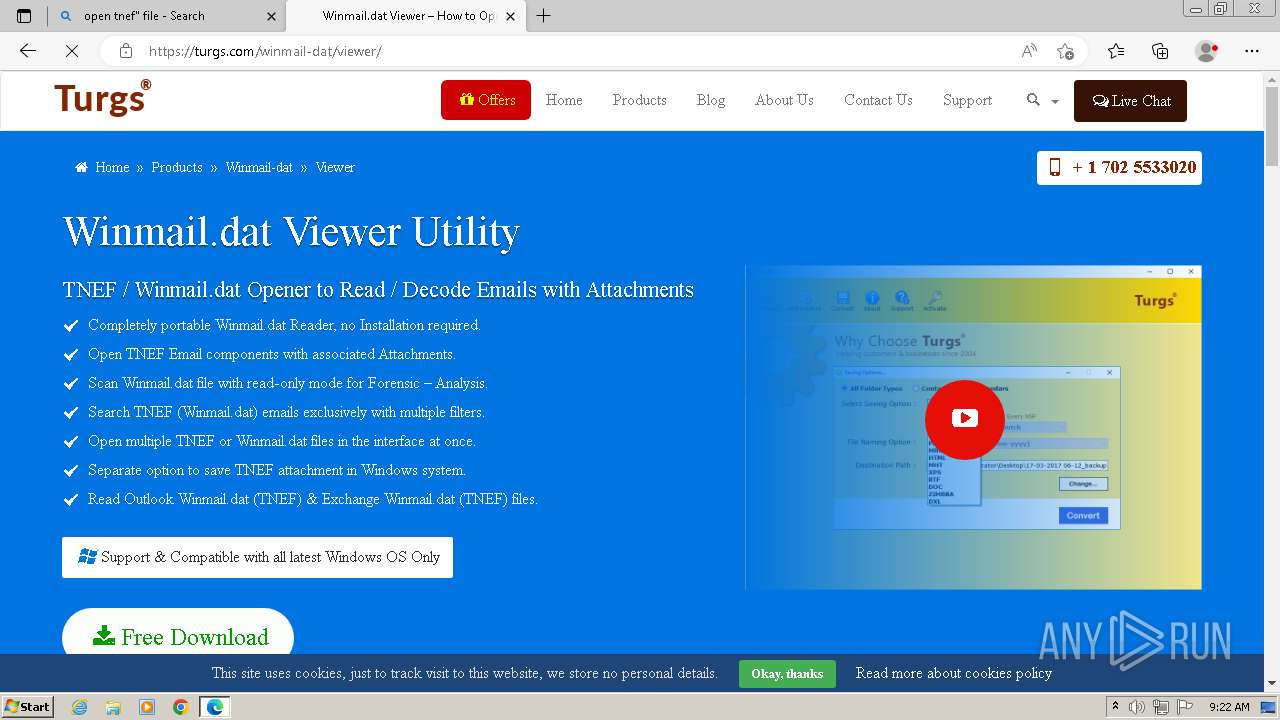Open Read more about cookies policy

click(953, 673)
